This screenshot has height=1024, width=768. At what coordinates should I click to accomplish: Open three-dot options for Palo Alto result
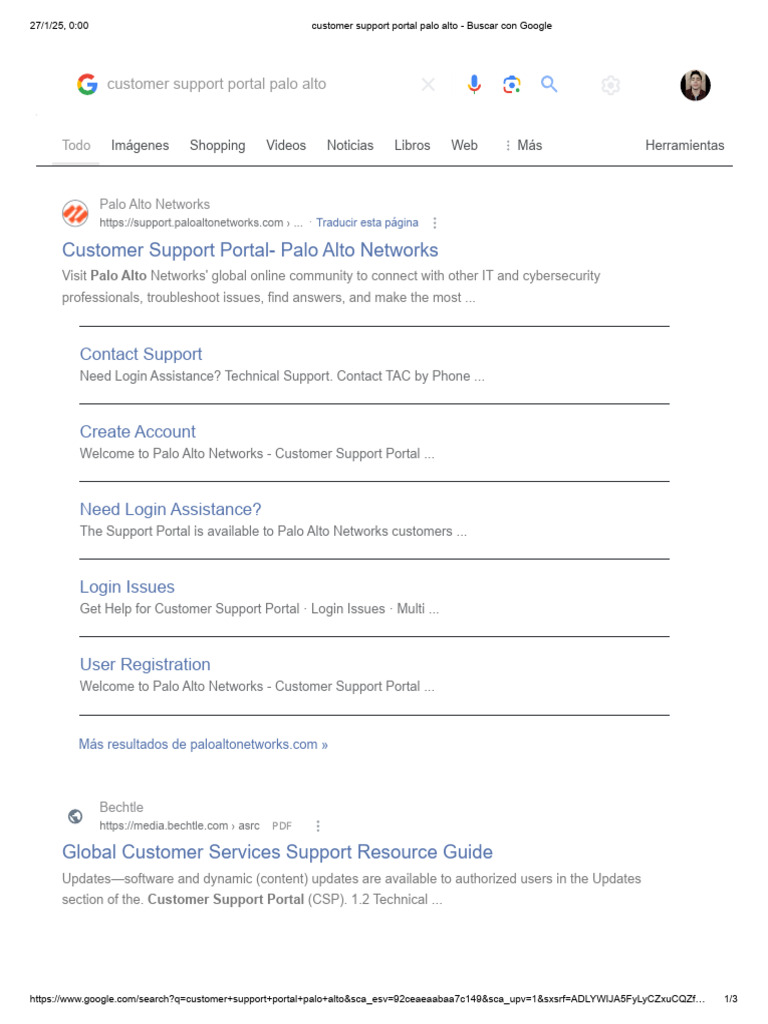point(435,223)
